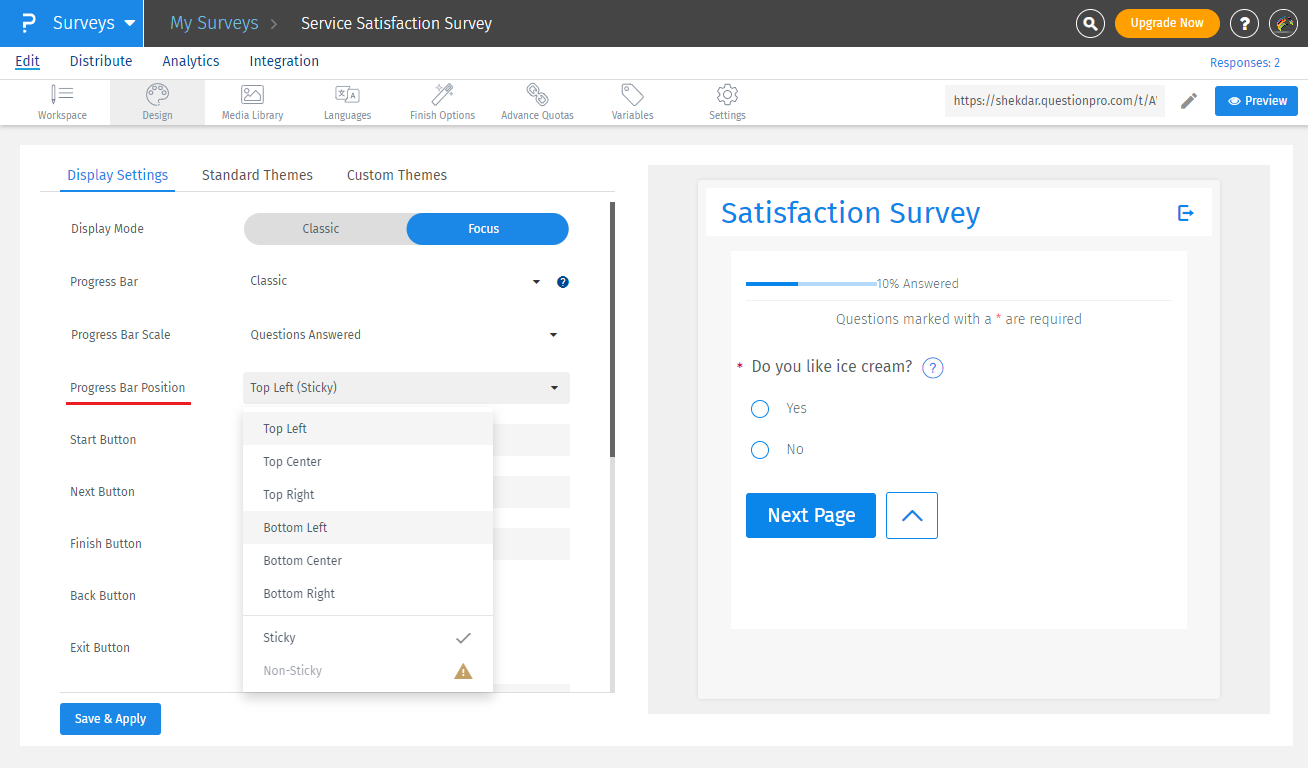
Task: Open the search magnifier icon
Action: coord(1090,23)
